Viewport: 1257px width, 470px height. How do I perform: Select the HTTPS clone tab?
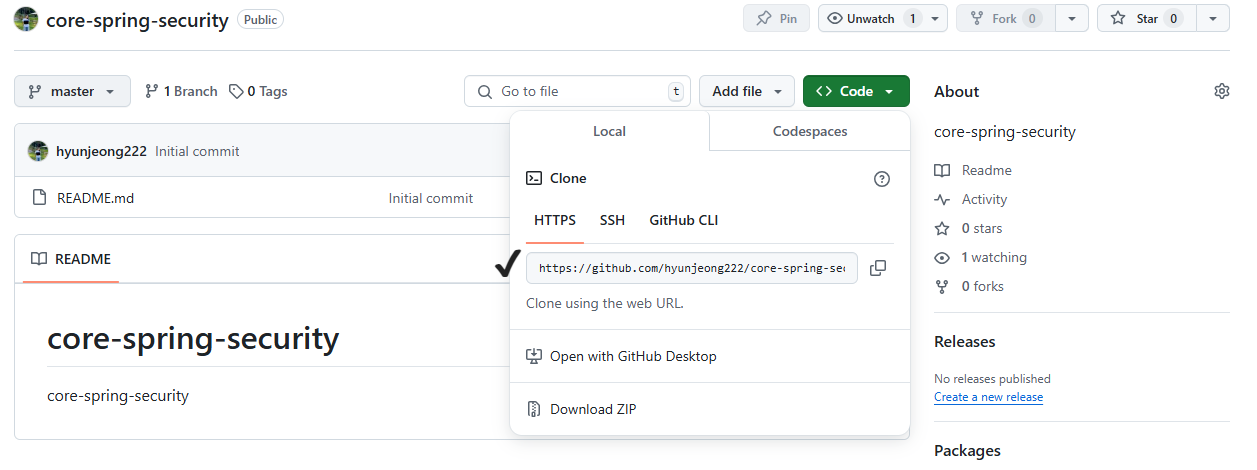555,220
